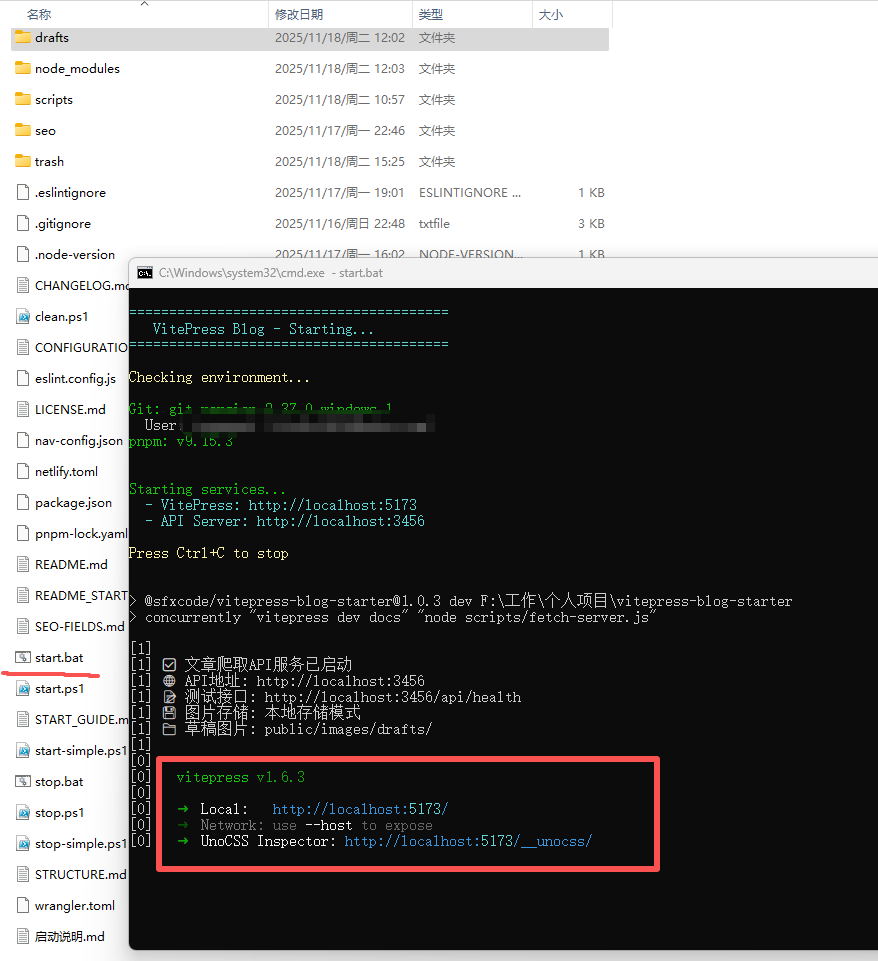Click the start.bat batch file icon
Screen dimensions: 878x961
(x=23, y=657)
